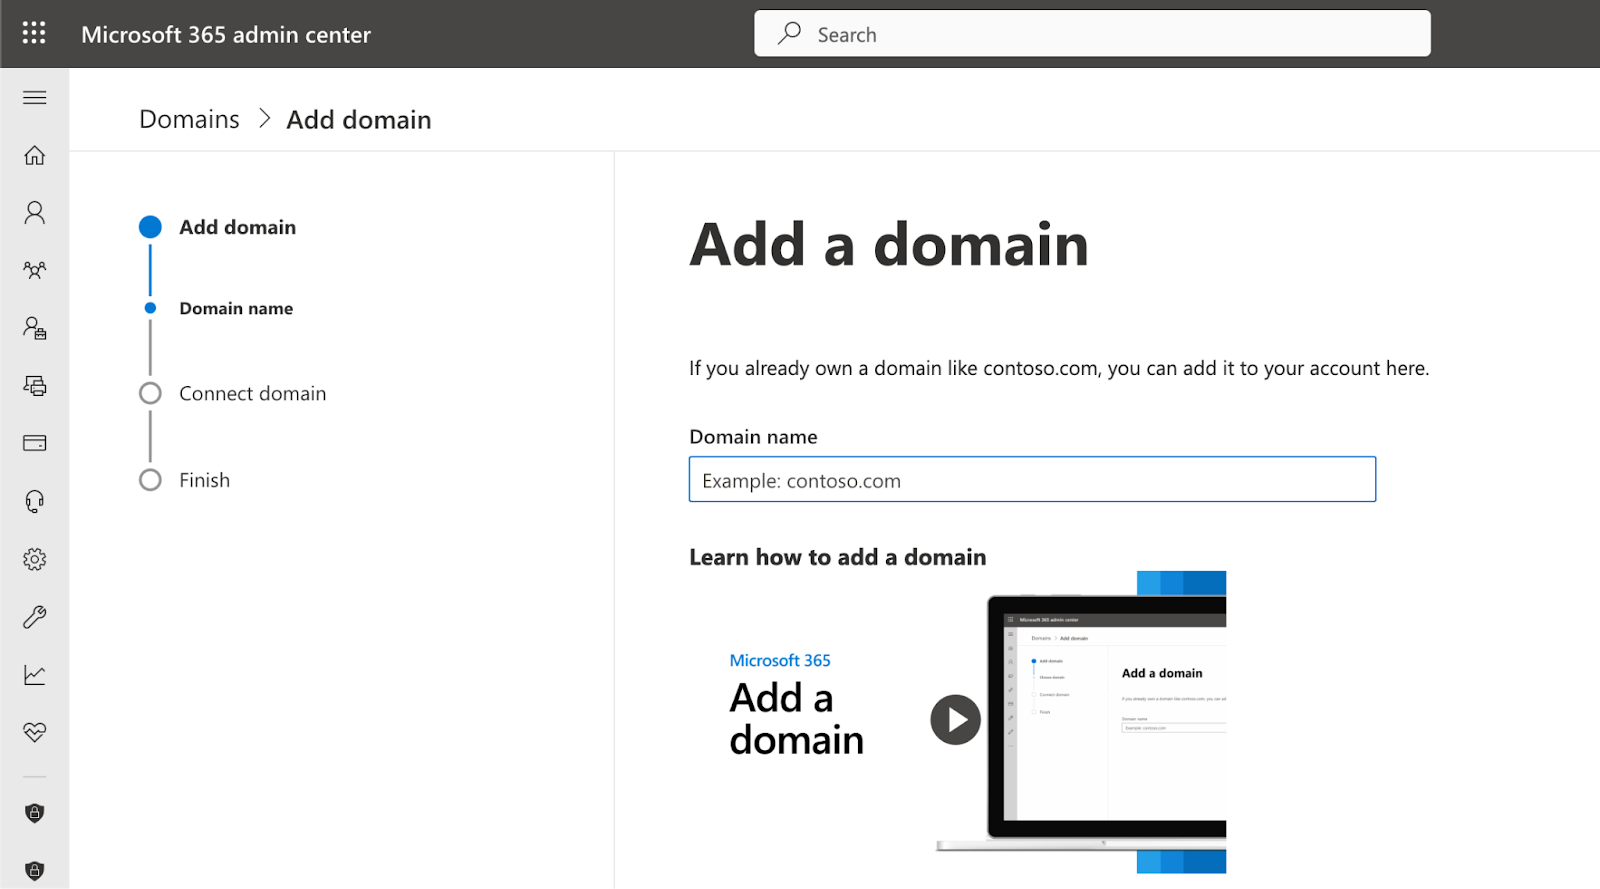Viewport: 1600px width, 889px height.
Task: Open Teams & groups sidebar icon
Action: pyautogui.click(x=35, y=270)
